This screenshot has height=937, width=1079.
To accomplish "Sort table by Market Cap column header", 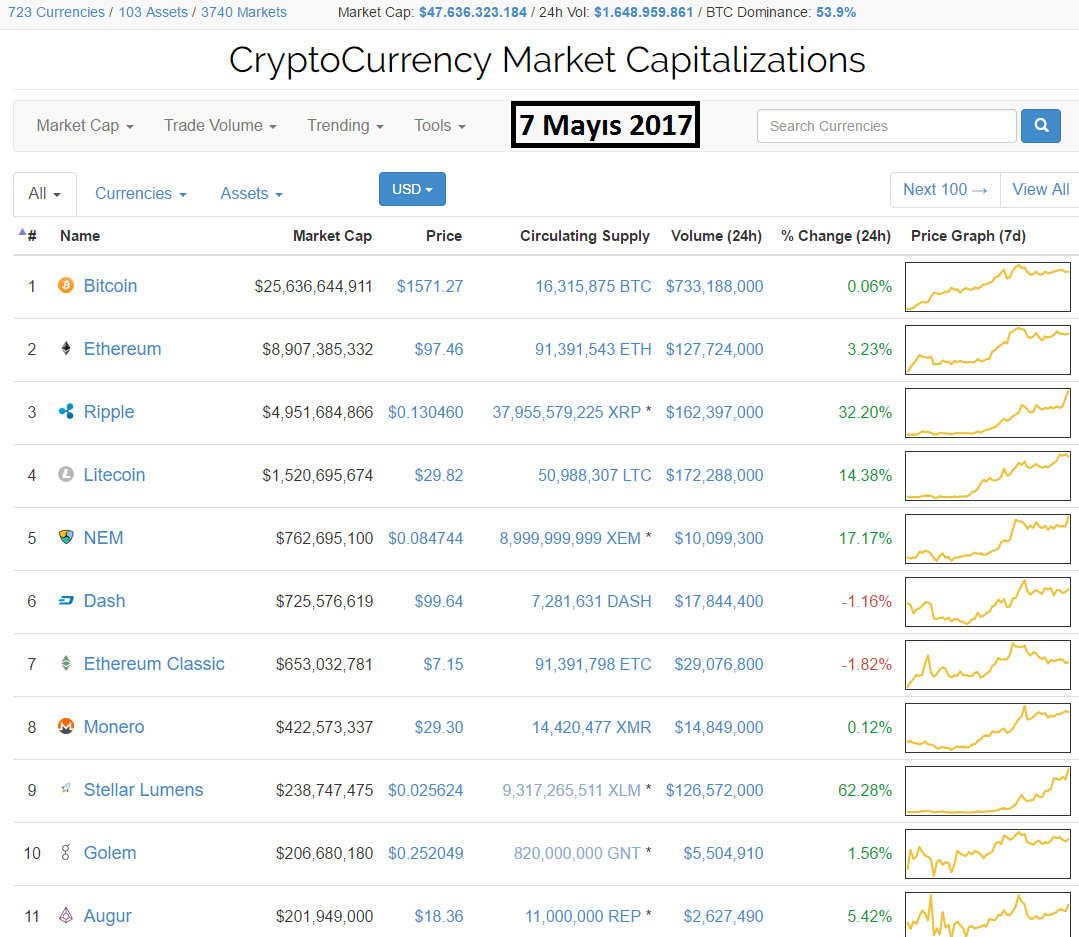I will pos(332,236).
